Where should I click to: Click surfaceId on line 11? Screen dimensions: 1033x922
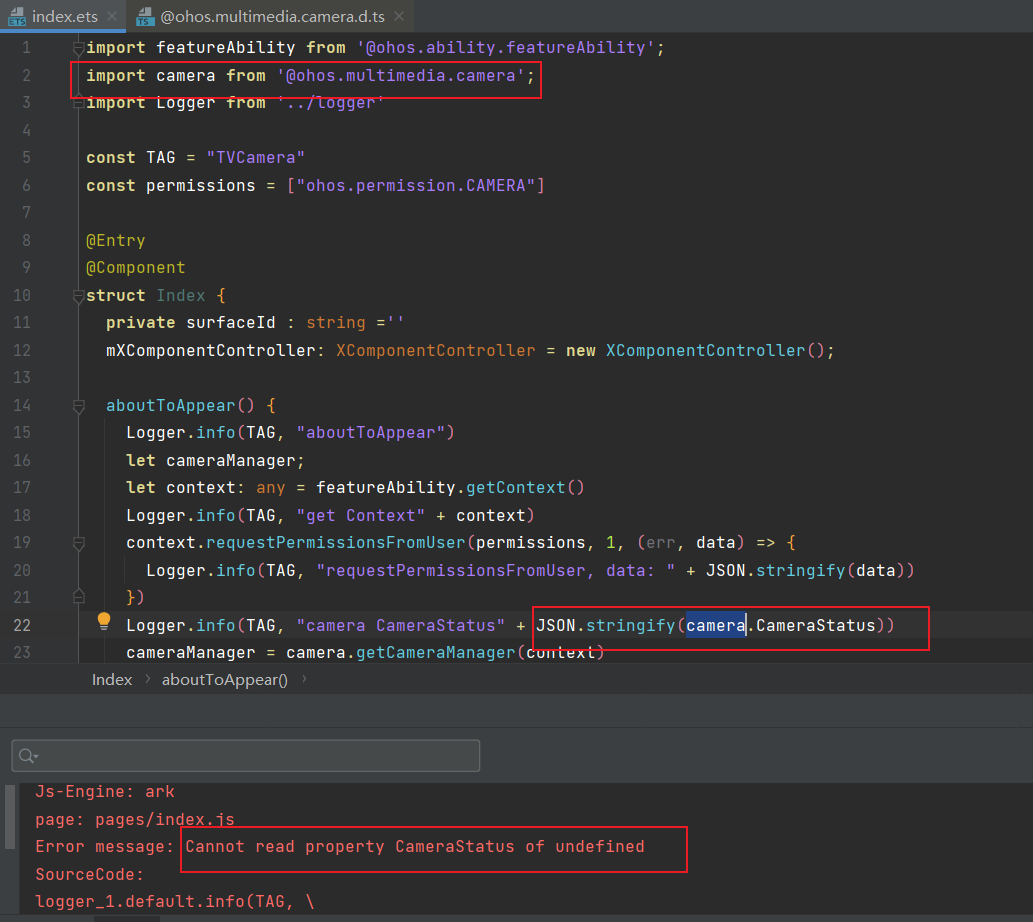coord(231,323)
